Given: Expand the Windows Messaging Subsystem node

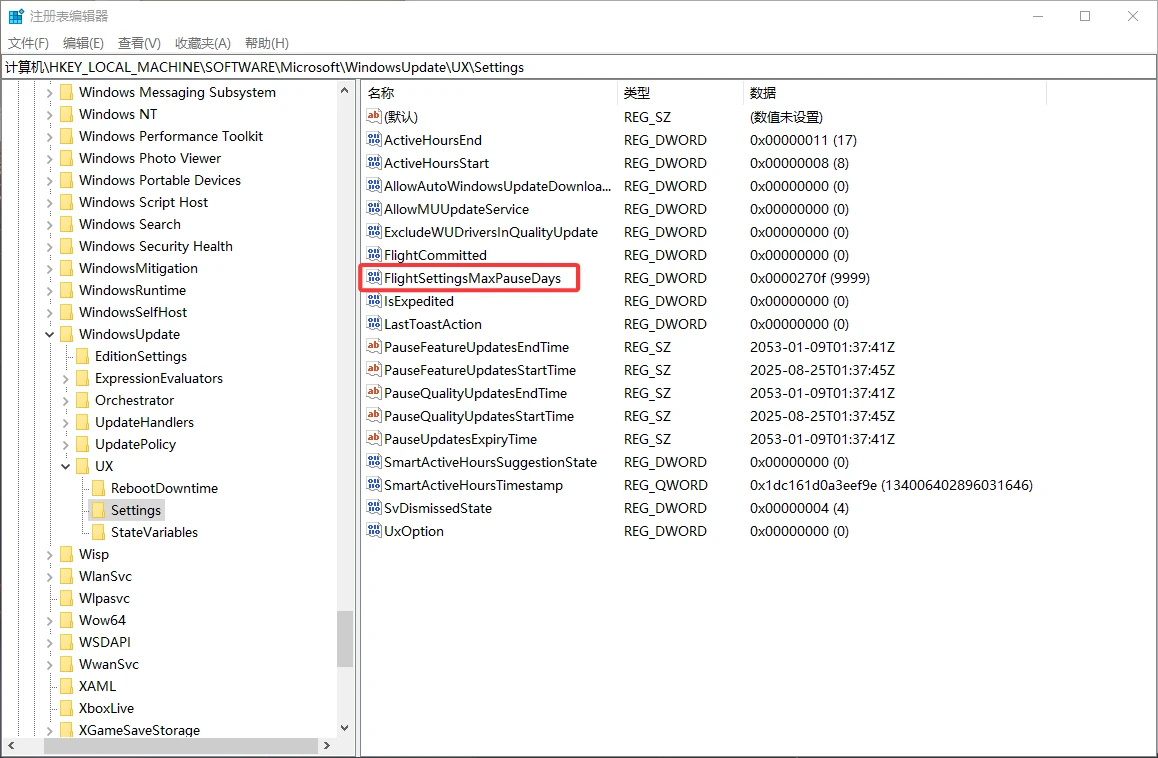Looking at the screenshot, I should (x=49, y=92).
